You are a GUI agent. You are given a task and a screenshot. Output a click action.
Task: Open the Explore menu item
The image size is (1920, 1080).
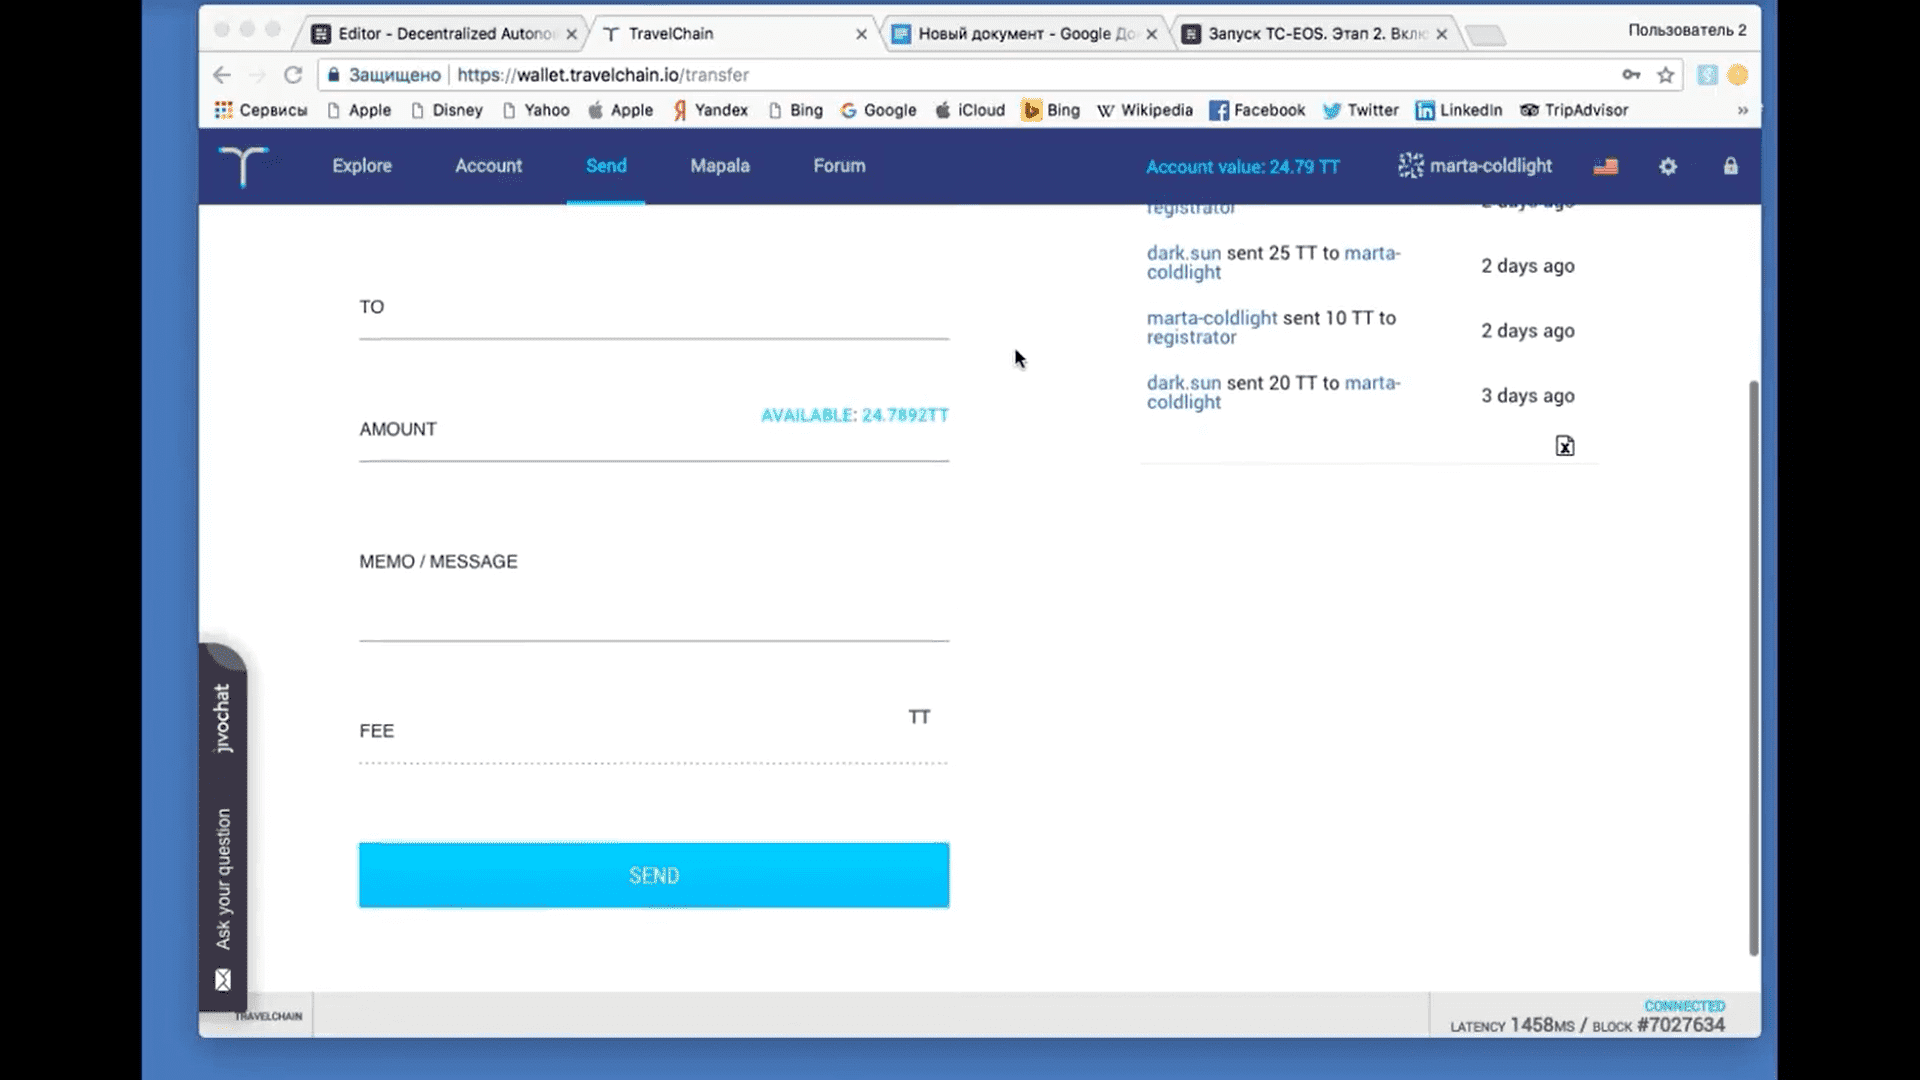pos(362,166)
